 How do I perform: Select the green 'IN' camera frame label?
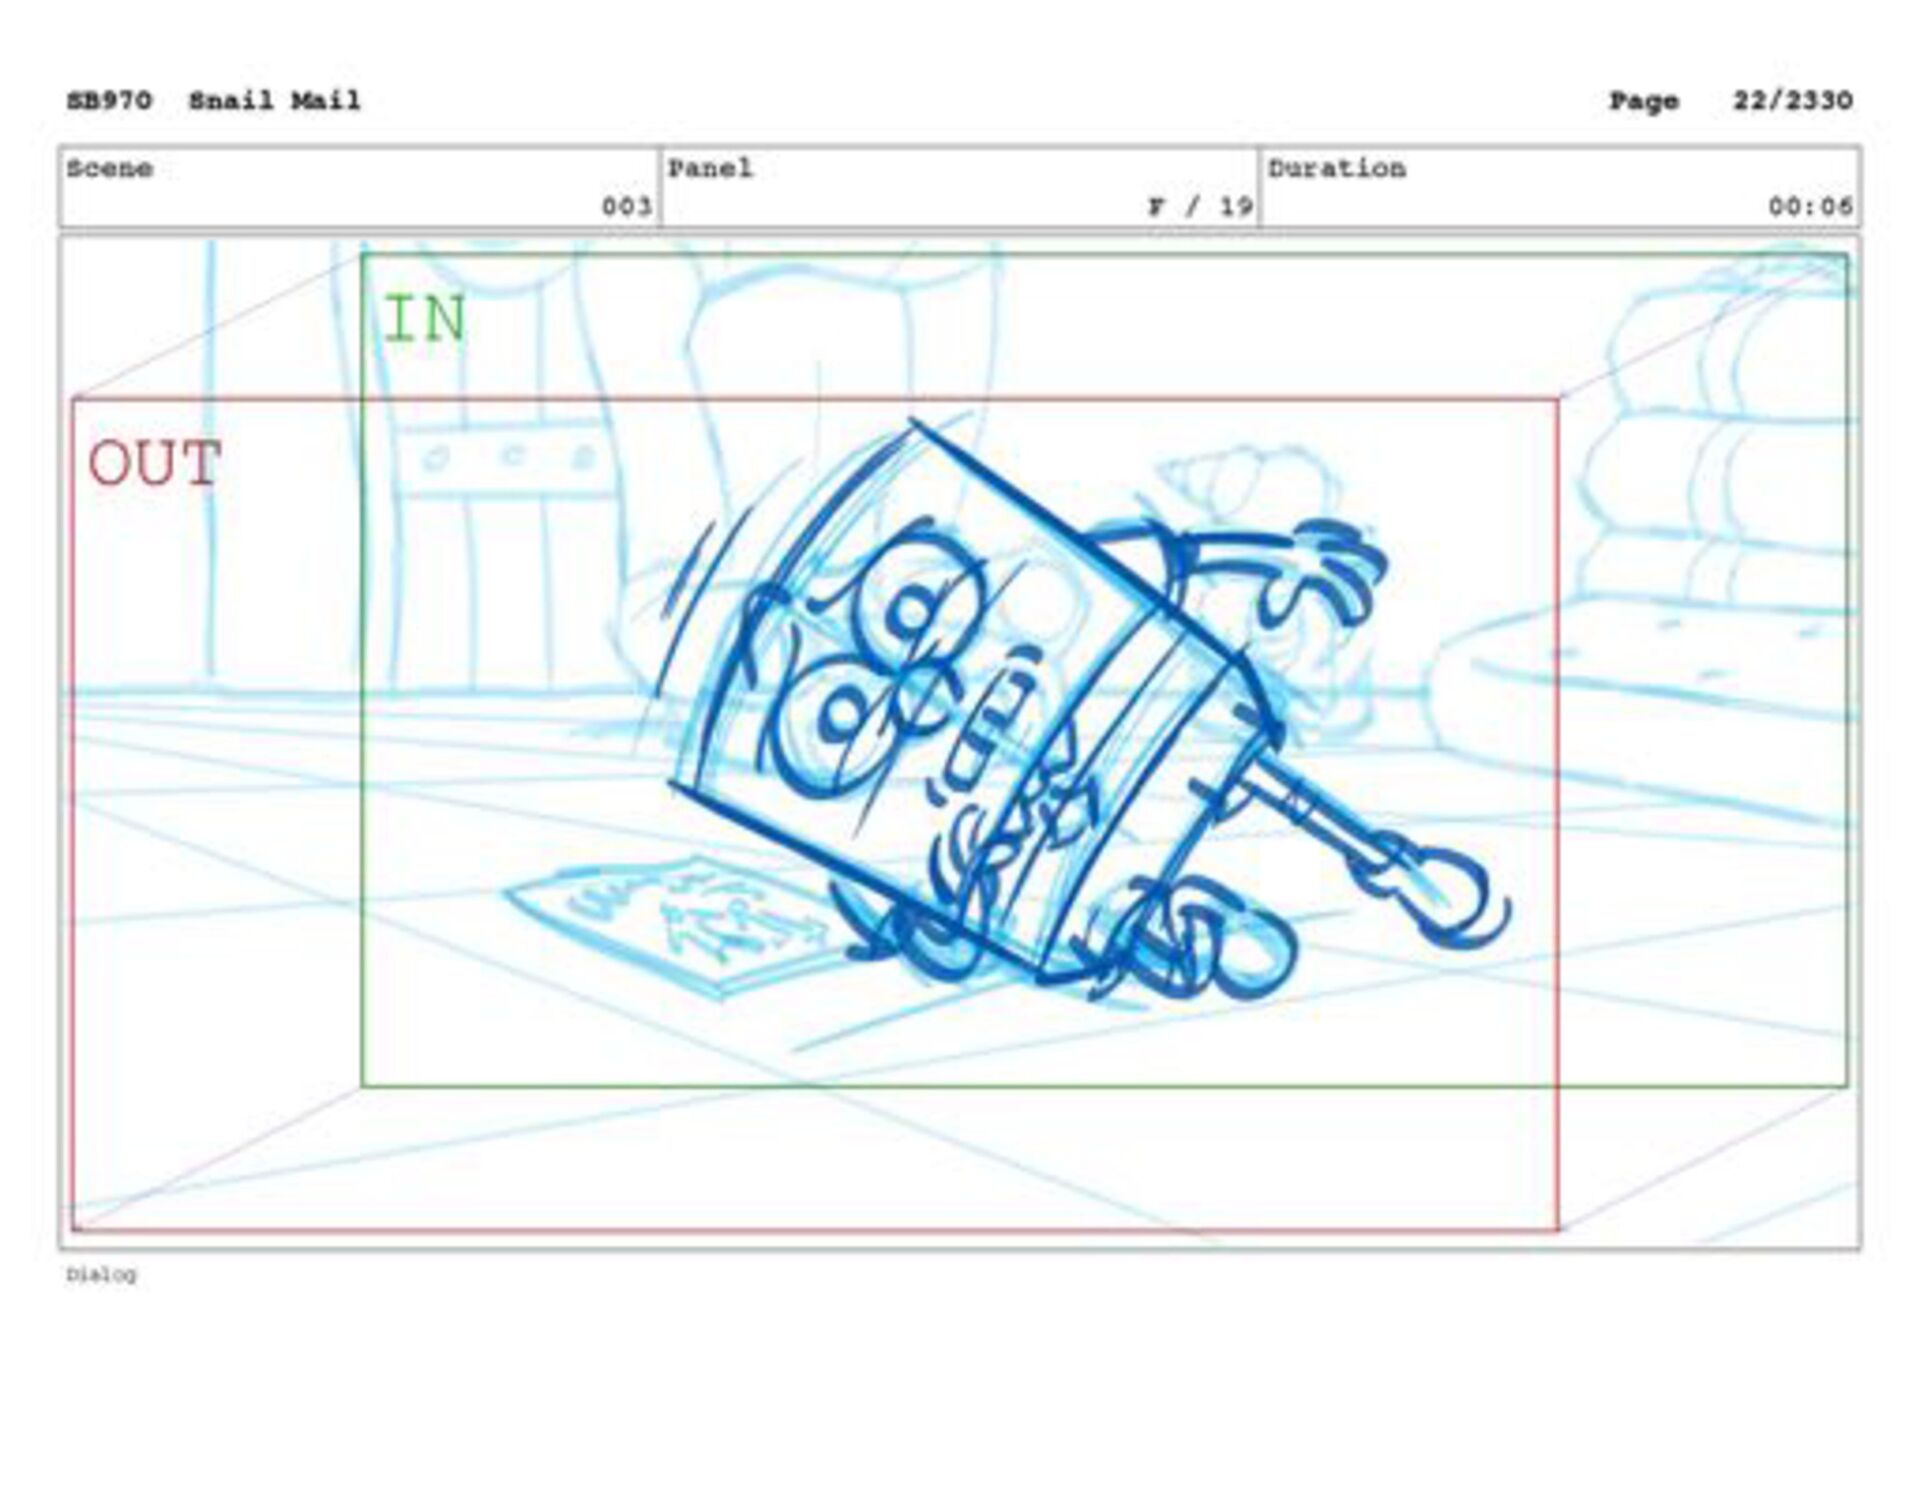point(425,319)
